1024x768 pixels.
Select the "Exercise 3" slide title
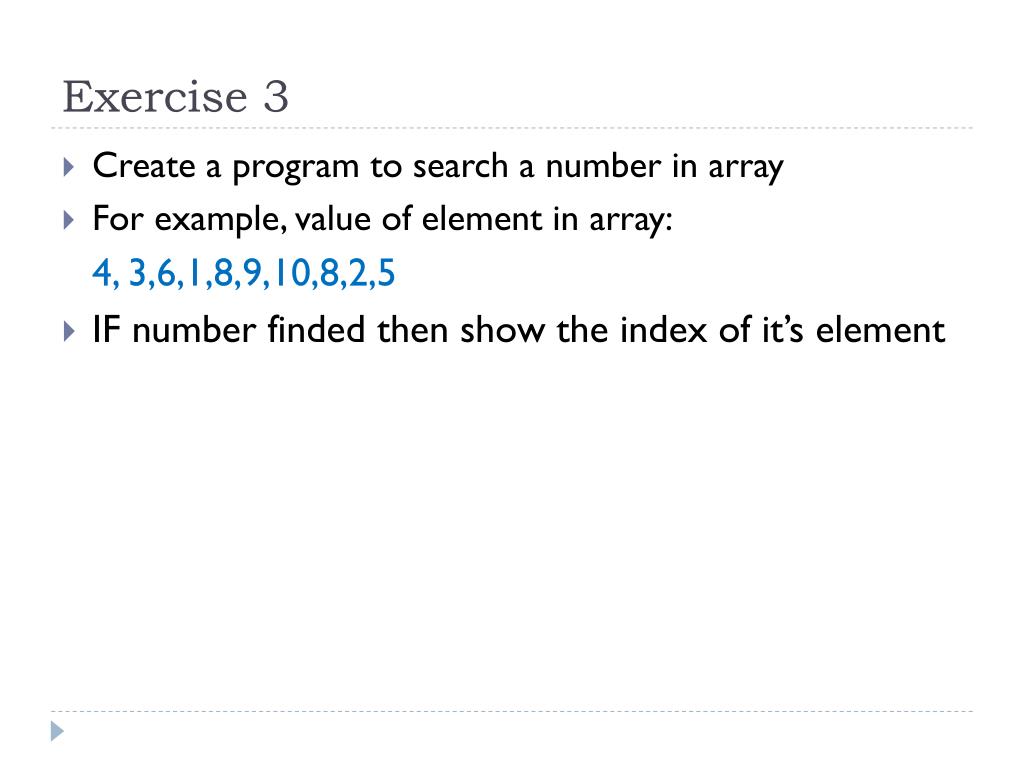175,97
